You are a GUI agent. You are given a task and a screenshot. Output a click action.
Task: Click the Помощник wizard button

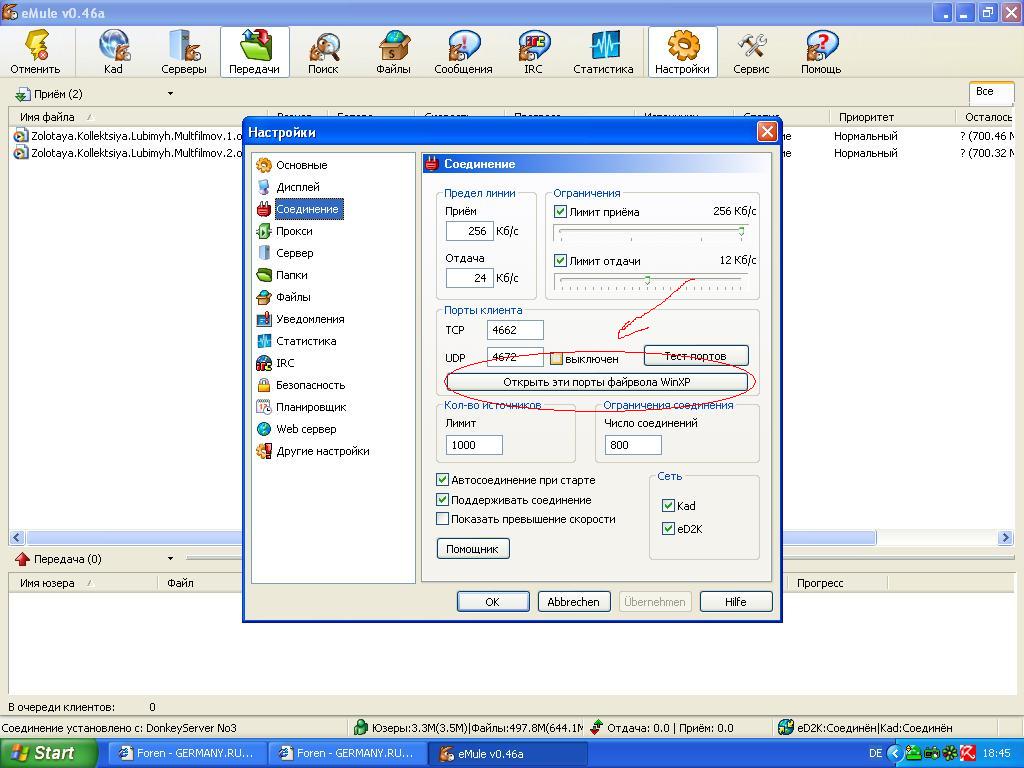tap(473, 549)
